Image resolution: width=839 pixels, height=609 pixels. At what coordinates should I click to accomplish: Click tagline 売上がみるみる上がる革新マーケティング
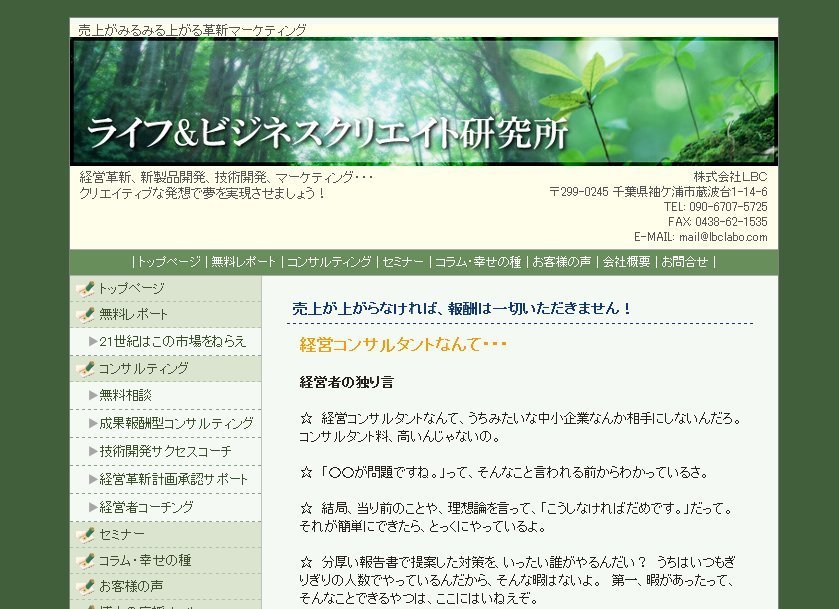[x=193, y=30]
